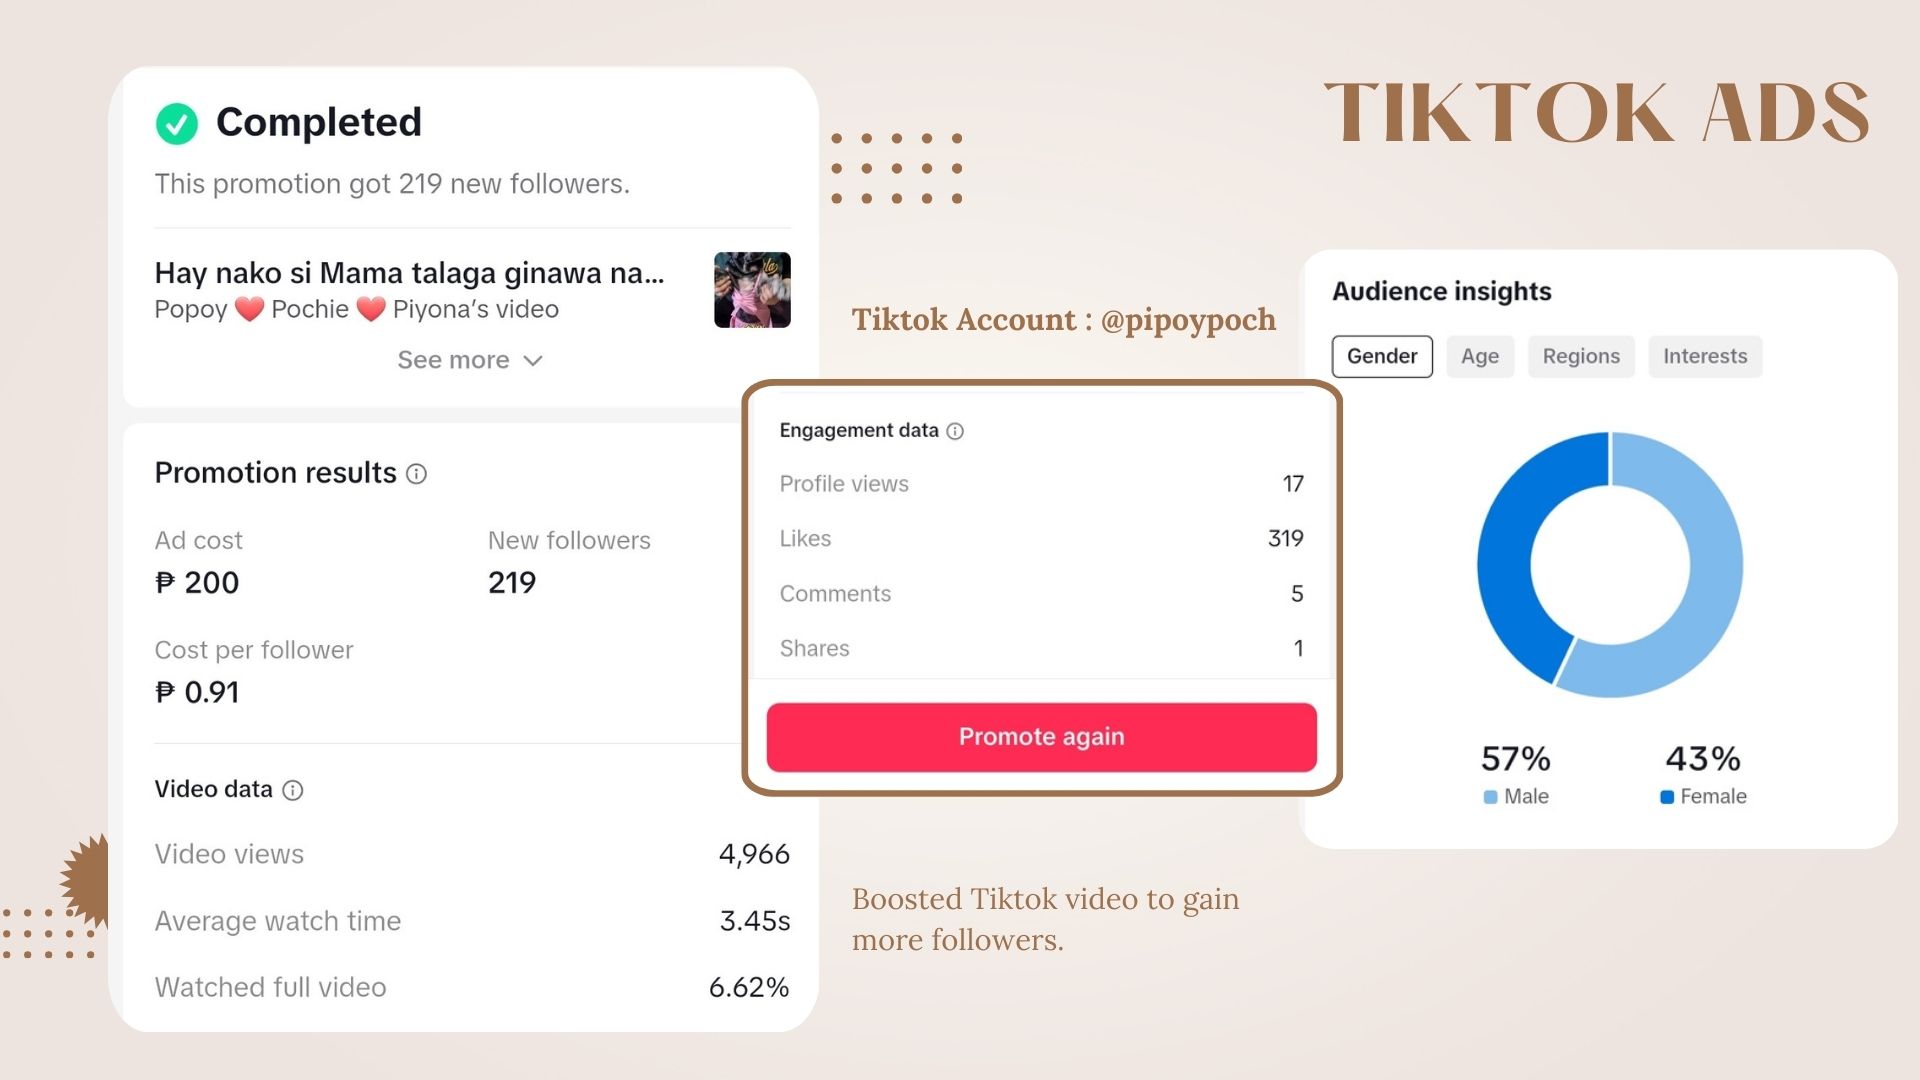Click the Engagement data info icon

tap(955, 431)
